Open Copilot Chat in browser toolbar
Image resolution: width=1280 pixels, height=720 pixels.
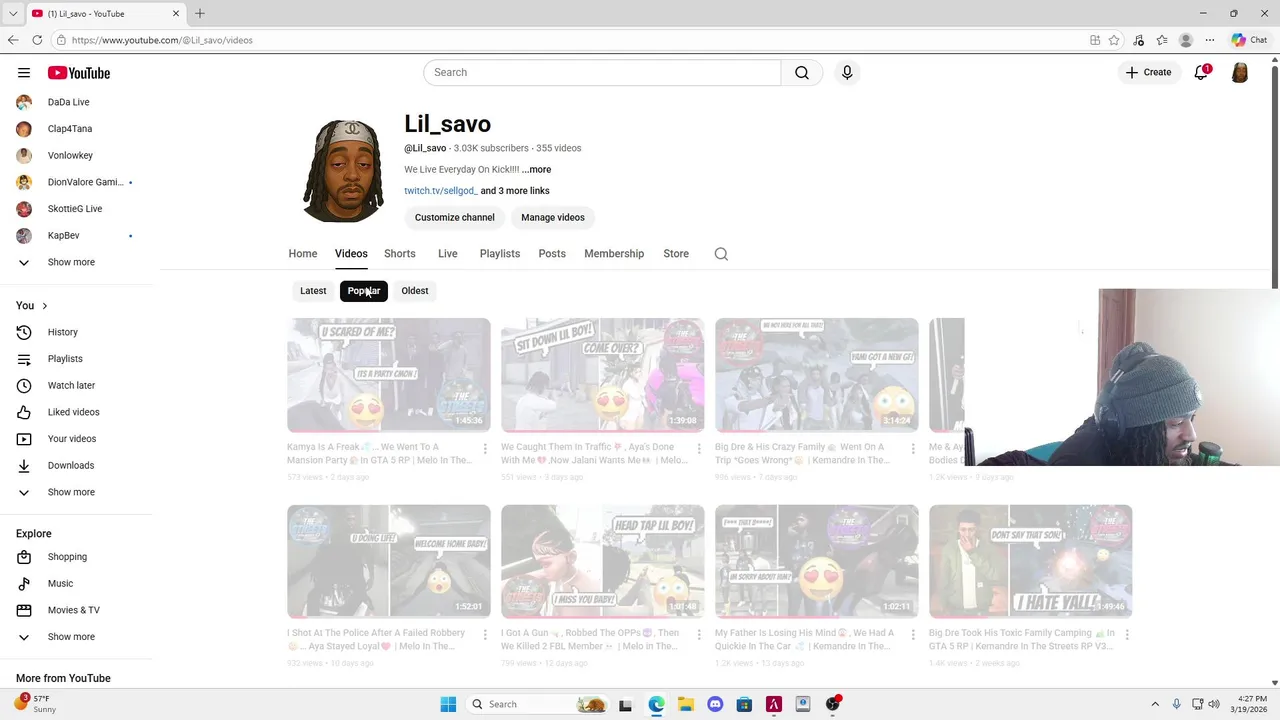(1250, 40)
